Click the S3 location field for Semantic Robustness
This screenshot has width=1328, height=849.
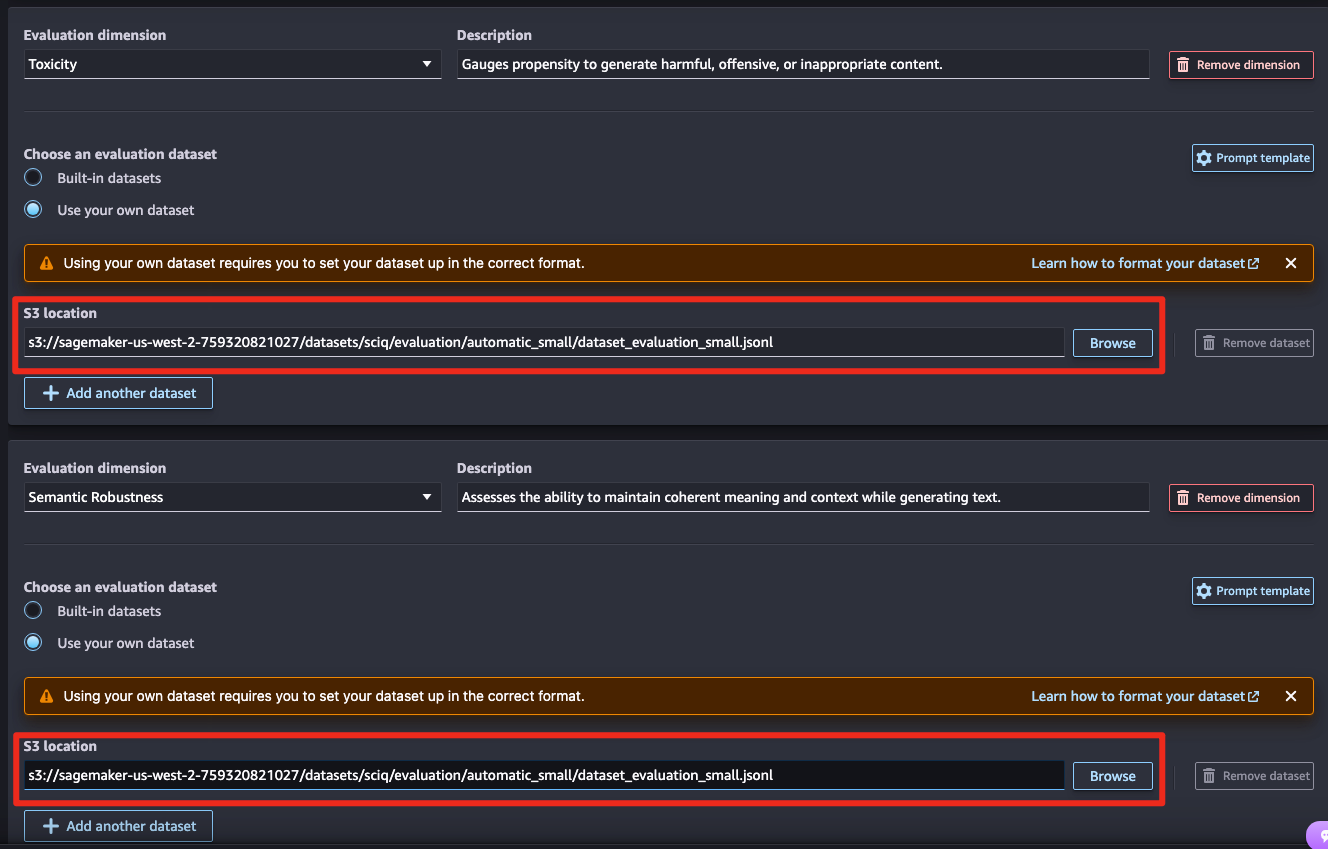tap(544, 775)
